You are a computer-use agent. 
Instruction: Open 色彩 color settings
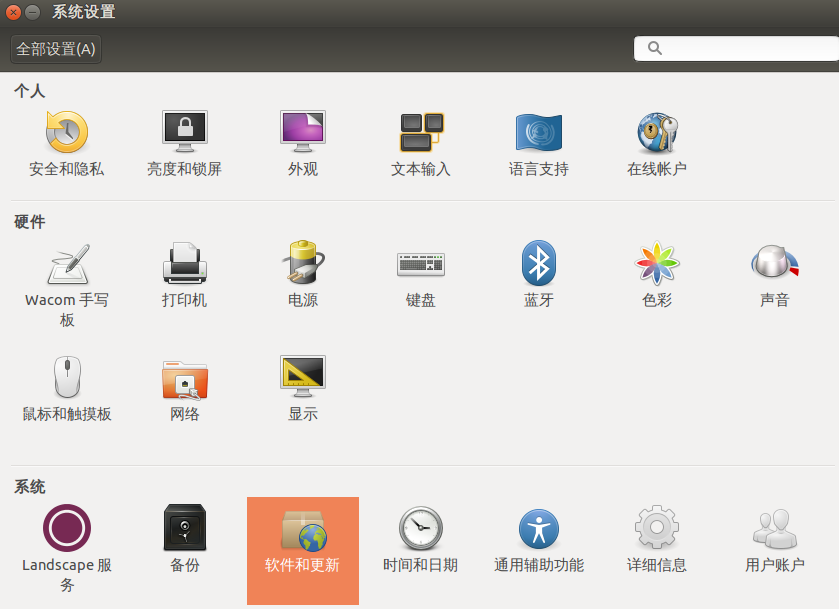657,275
